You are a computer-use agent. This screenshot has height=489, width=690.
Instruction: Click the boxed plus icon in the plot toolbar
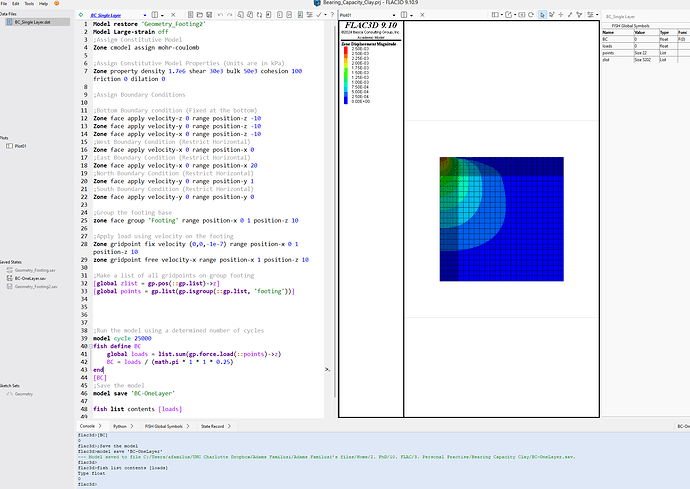[521, 15]
